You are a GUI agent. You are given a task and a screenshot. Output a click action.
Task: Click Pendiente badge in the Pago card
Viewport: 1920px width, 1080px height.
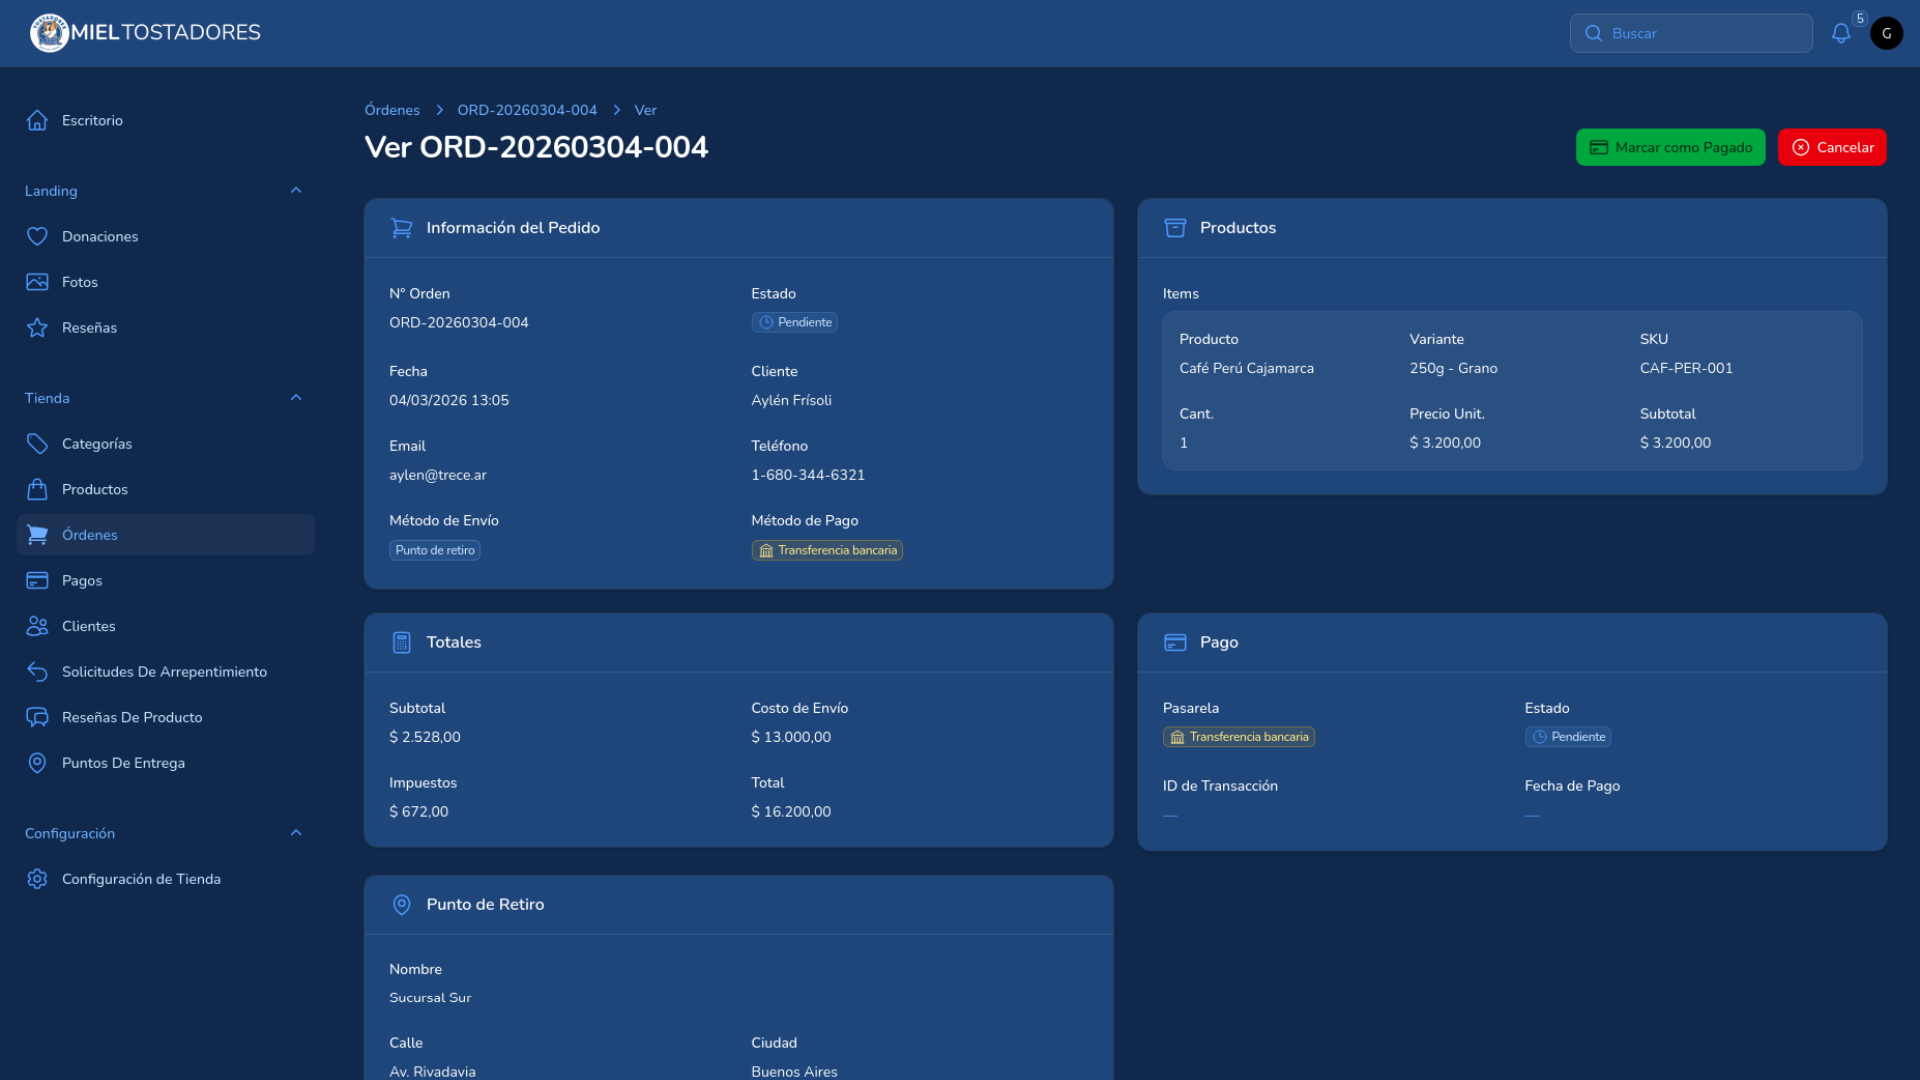click(x=1568, y=737)
